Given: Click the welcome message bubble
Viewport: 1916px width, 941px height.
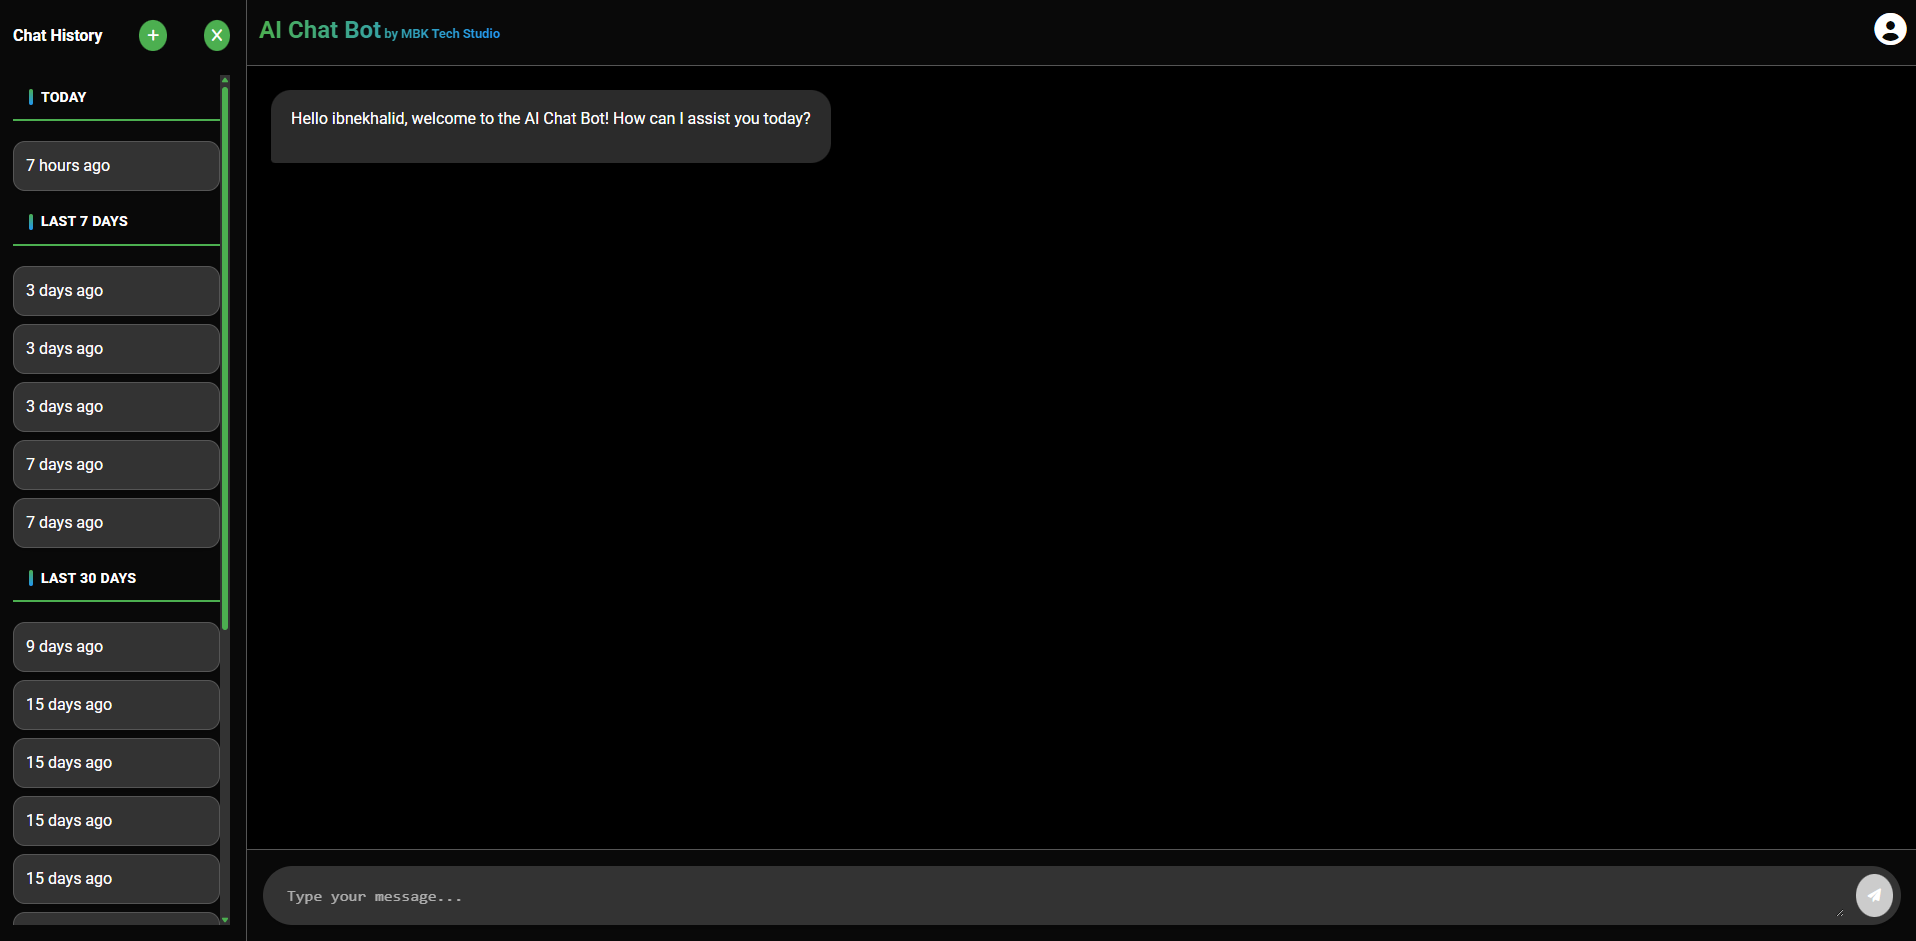Looking at the screenshot, I should 550,126.
